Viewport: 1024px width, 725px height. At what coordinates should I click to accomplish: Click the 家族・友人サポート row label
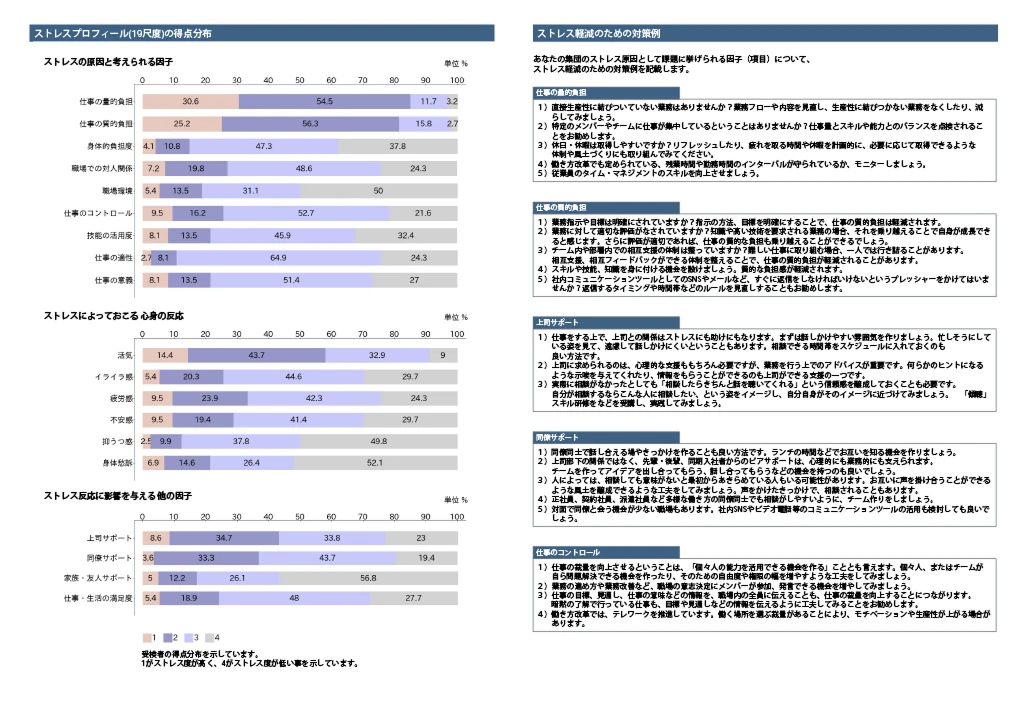click(98, 579)
